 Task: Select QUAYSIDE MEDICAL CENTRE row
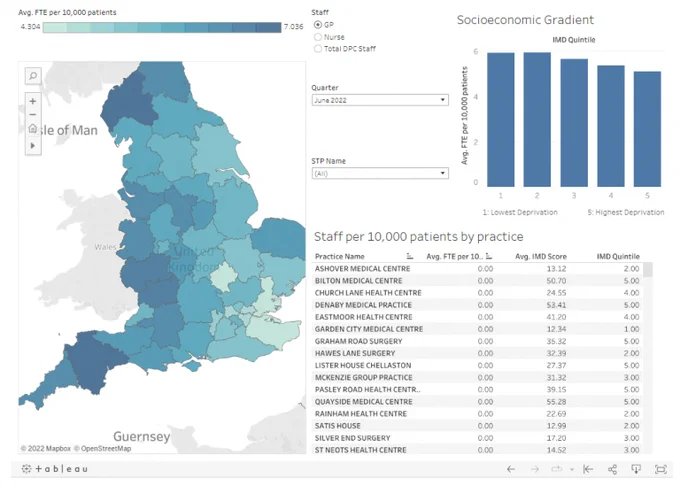[x=477, y=401]
